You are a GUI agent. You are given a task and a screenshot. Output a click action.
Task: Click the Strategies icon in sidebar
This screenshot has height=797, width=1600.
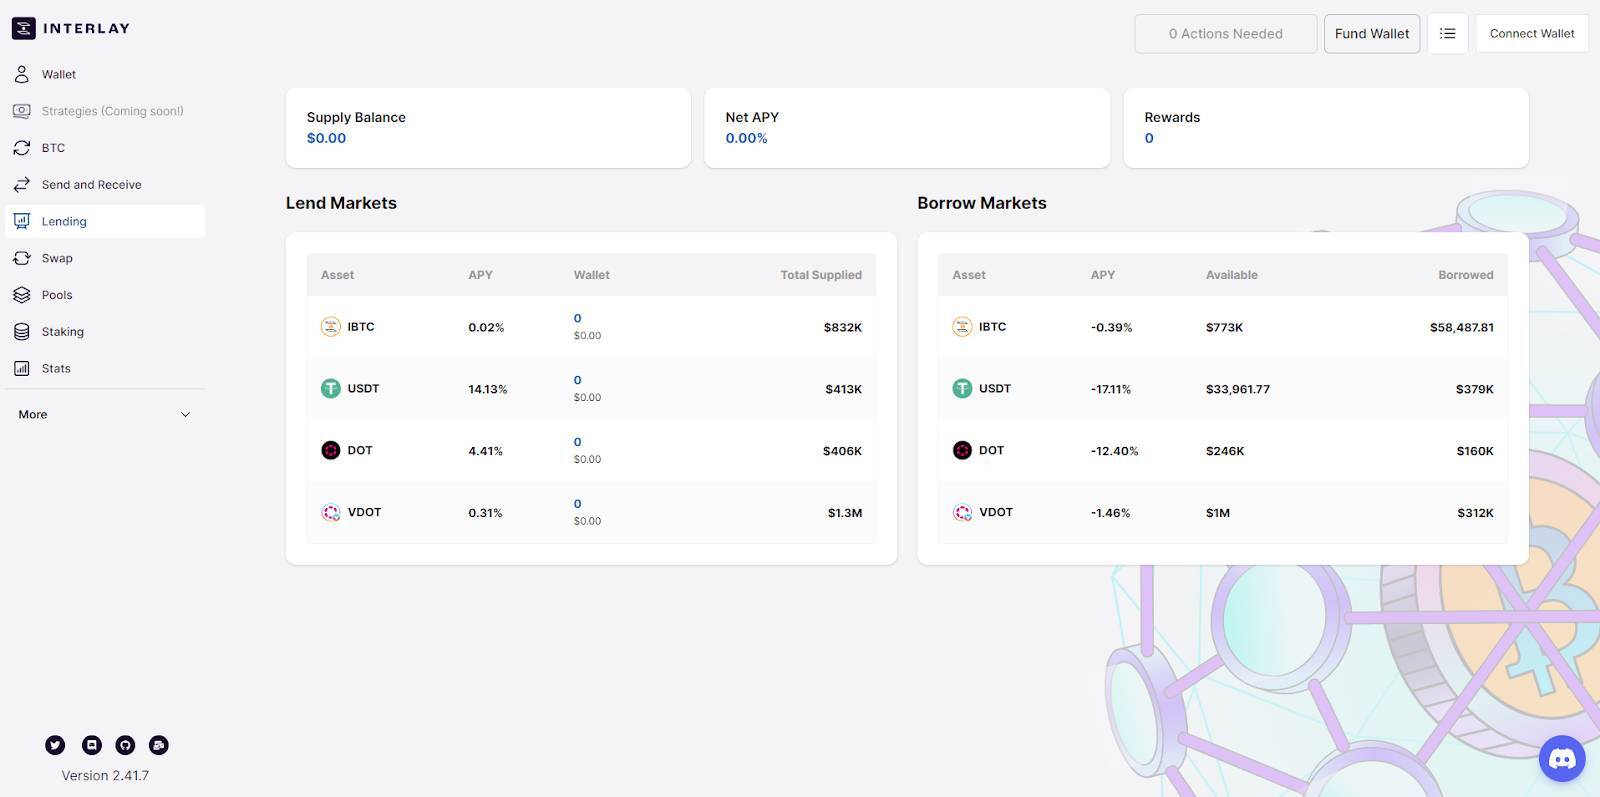pos(22,111)
